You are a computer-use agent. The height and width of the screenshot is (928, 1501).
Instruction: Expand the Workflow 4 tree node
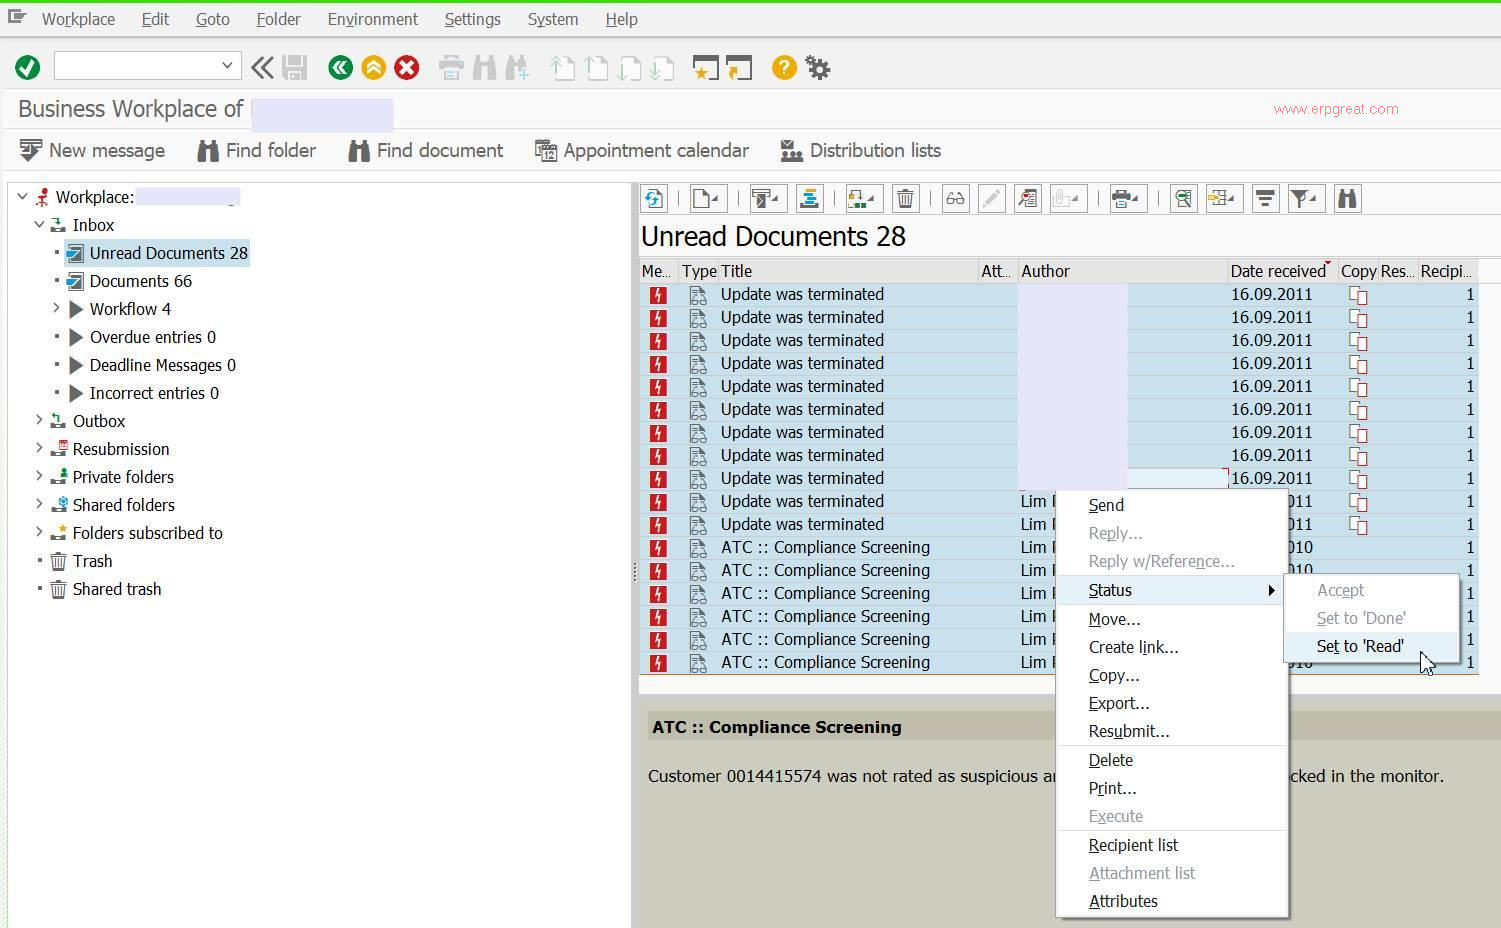pyautogui.click(x=56, y=309)
